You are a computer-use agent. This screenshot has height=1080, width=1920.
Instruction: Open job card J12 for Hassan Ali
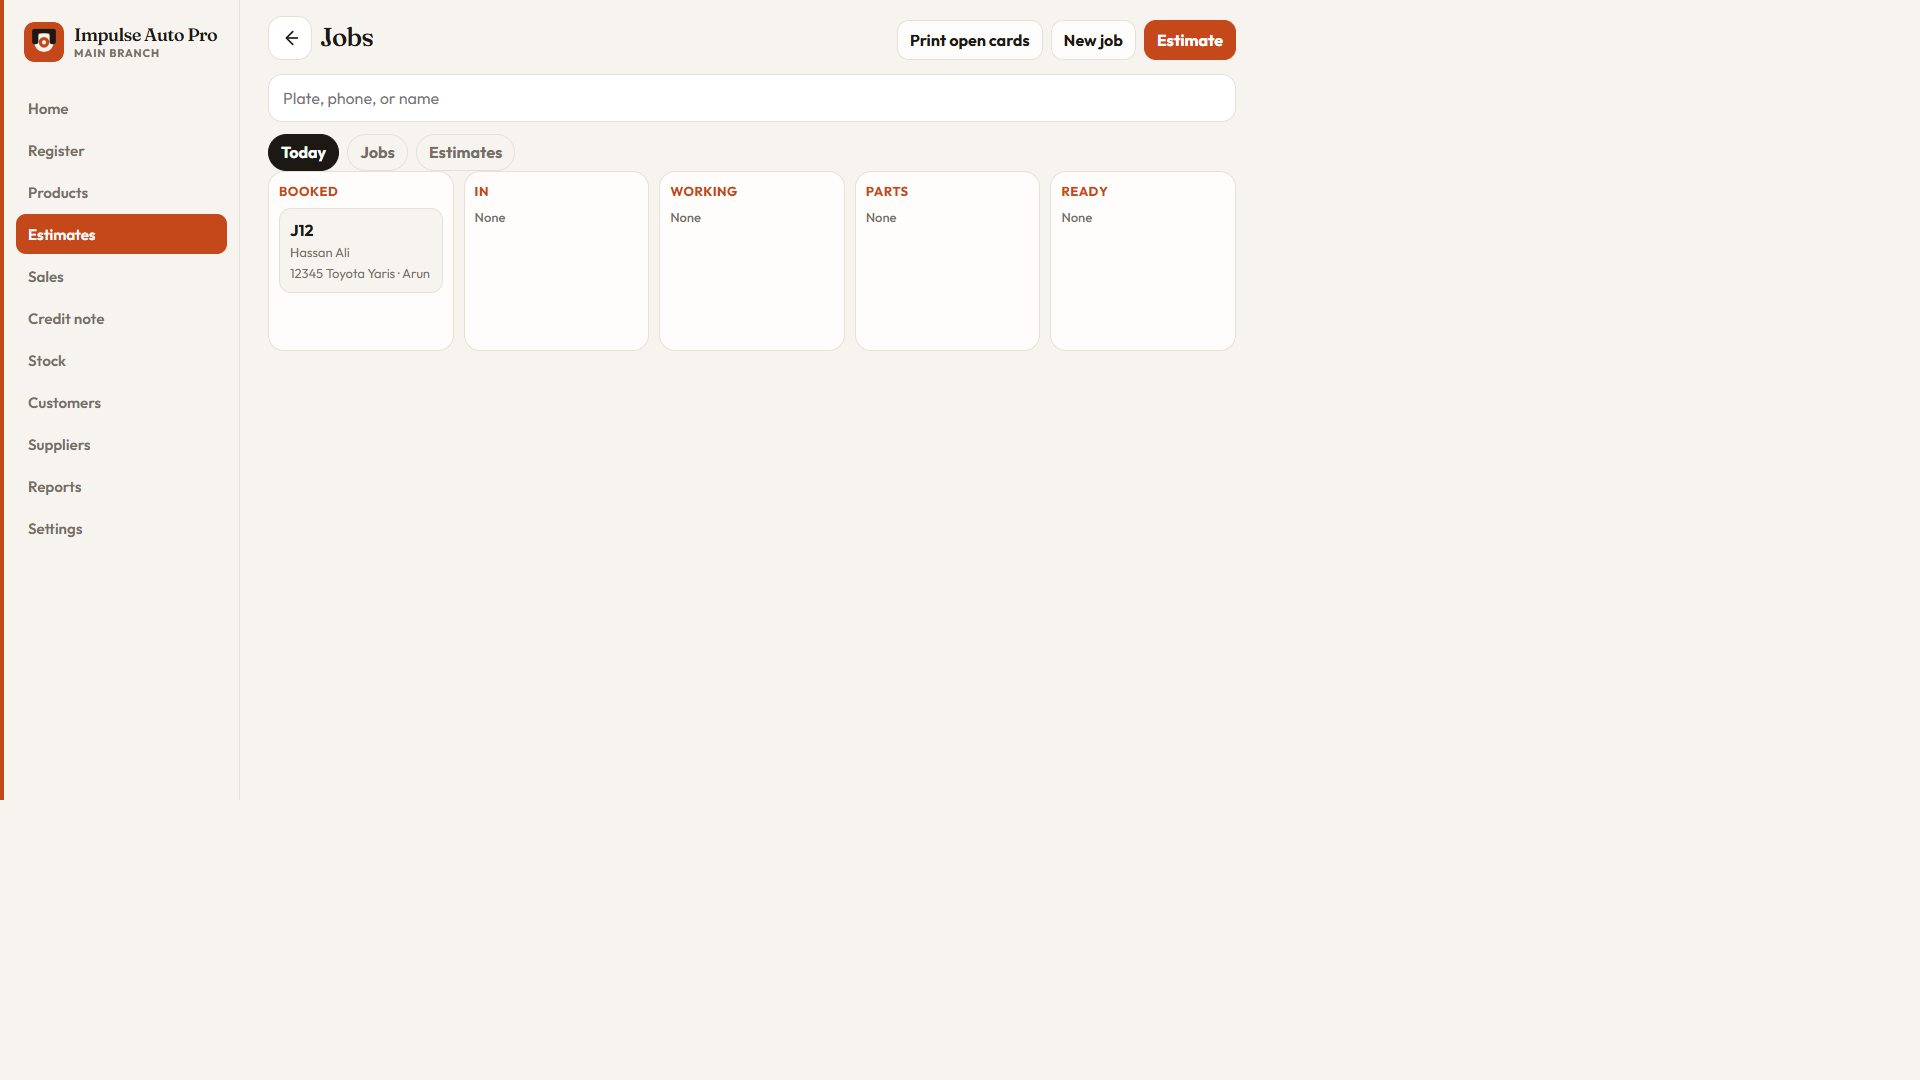[x=361, y=250]
